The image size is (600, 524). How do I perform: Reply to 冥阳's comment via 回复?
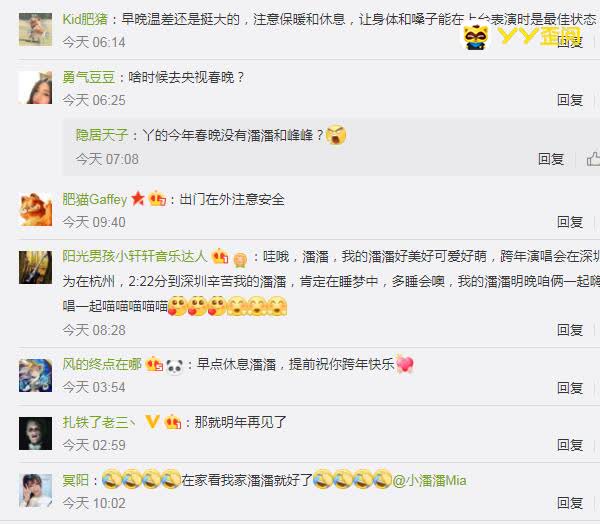click(570, 503)
